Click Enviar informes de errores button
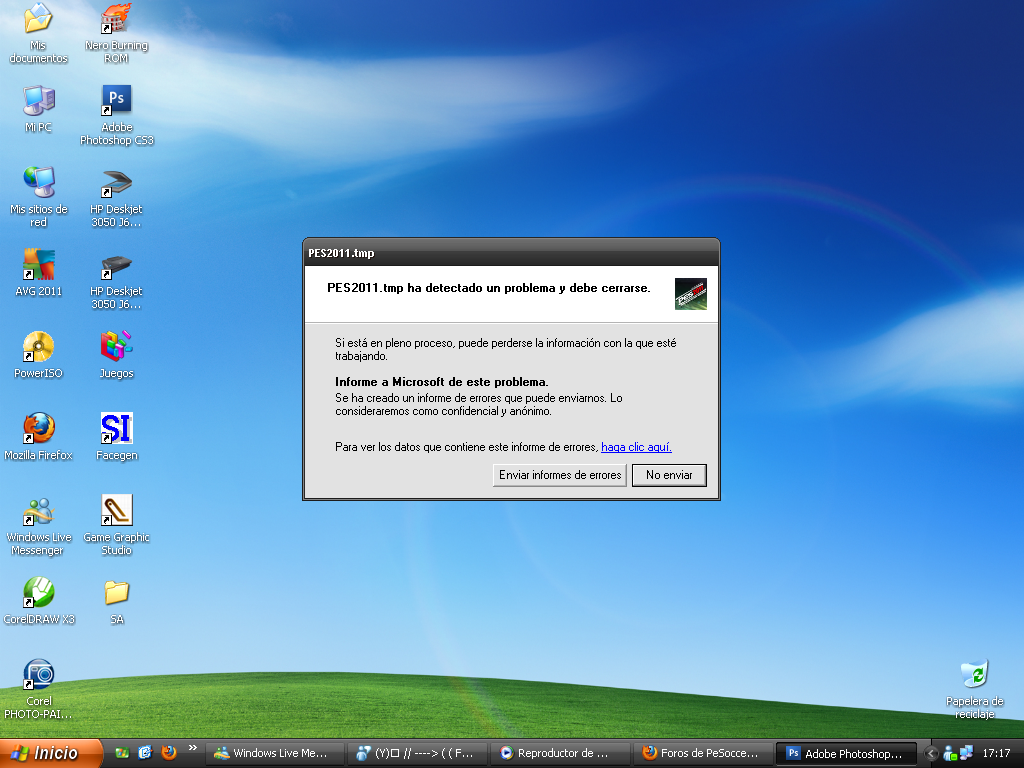The height and width of the screenshot is (768, 1024). click(x=560, y=475)
